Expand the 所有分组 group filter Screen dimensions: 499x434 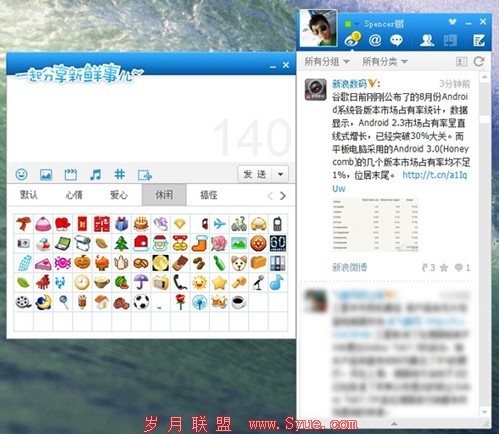pos(327,61)
